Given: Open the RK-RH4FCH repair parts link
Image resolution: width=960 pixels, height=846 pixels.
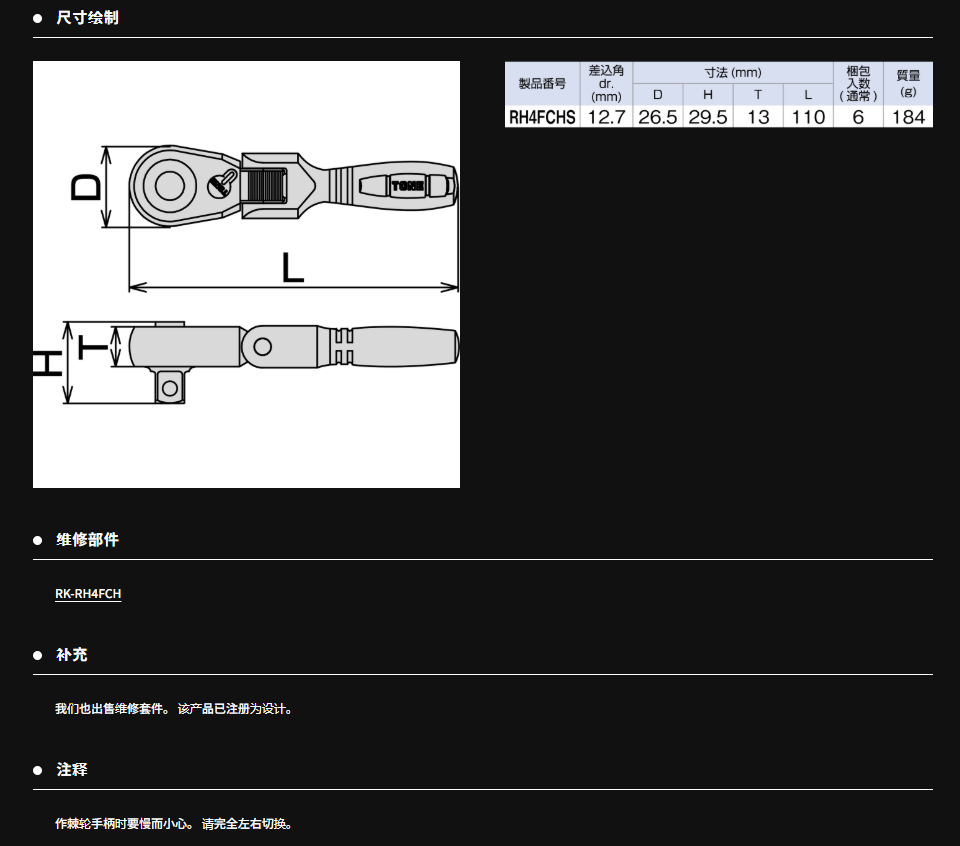Looking at the screenshot, I should pyautogui.click(x=88, y=594).
